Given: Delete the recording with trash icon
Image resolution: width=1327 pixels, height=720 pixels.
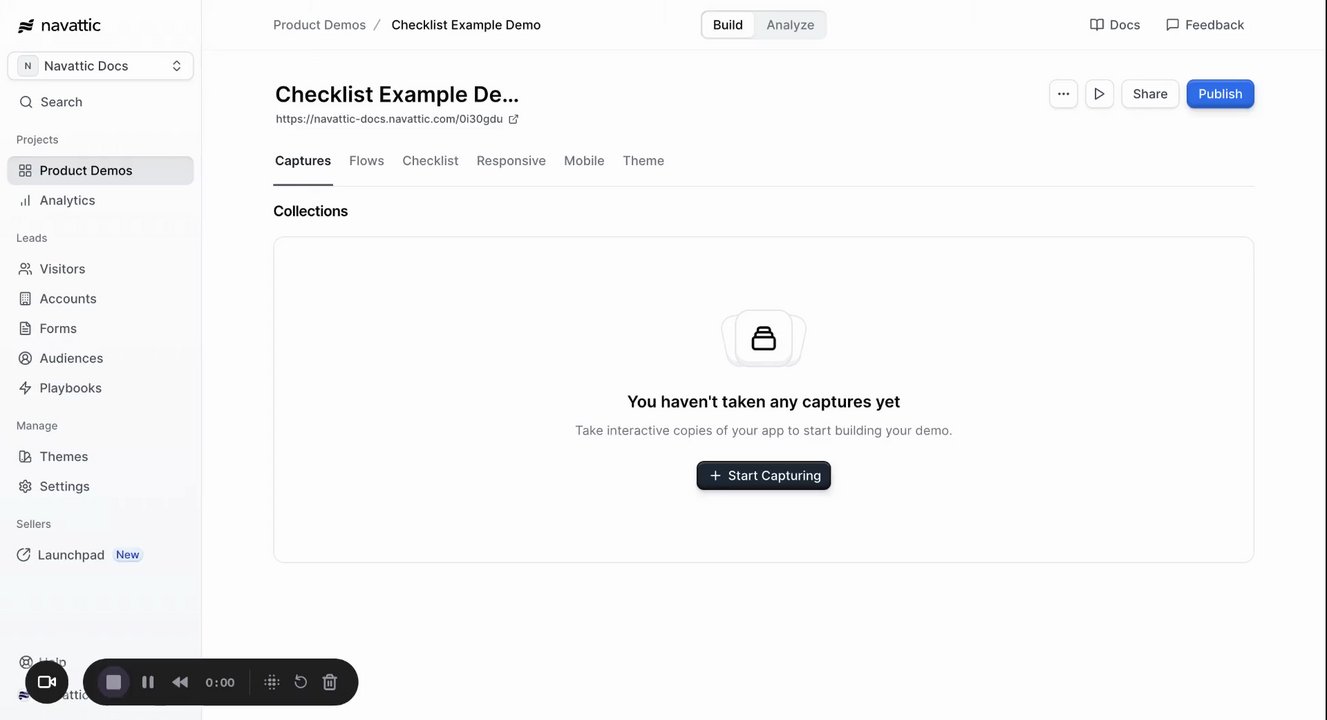Looking at the screenshot, I should (x=330, y=682).
